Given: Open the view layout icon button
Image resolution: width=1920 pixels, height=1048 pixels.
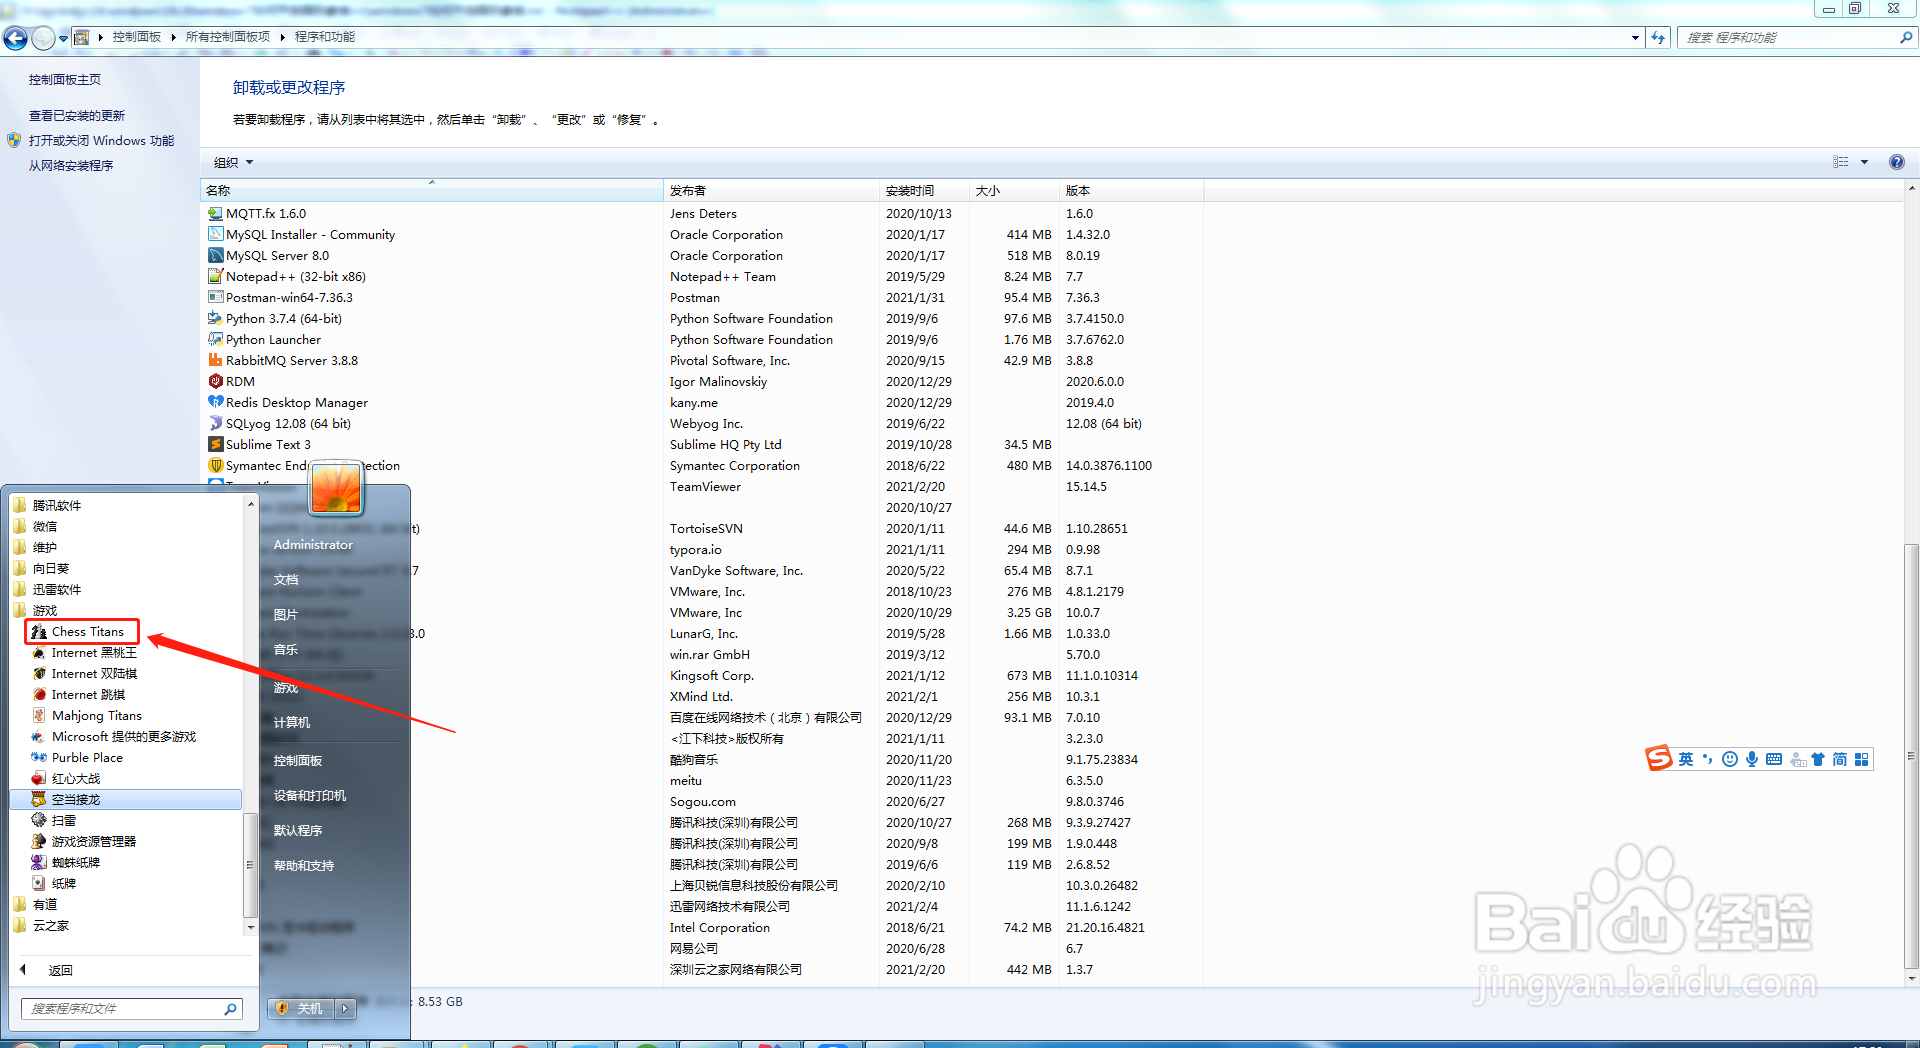Looking at the screenshot, I should point(1841,162).
